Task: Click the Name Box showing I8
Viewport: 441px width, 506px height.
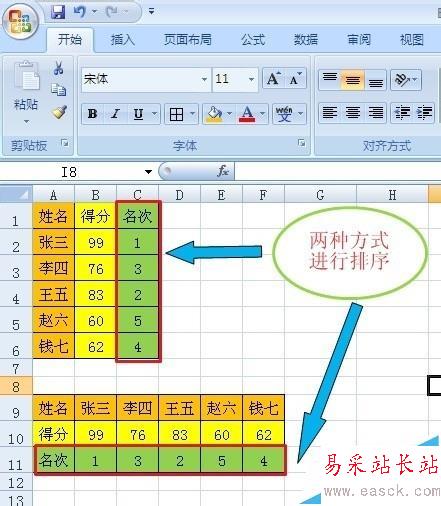Action: [x=70, y=172]
